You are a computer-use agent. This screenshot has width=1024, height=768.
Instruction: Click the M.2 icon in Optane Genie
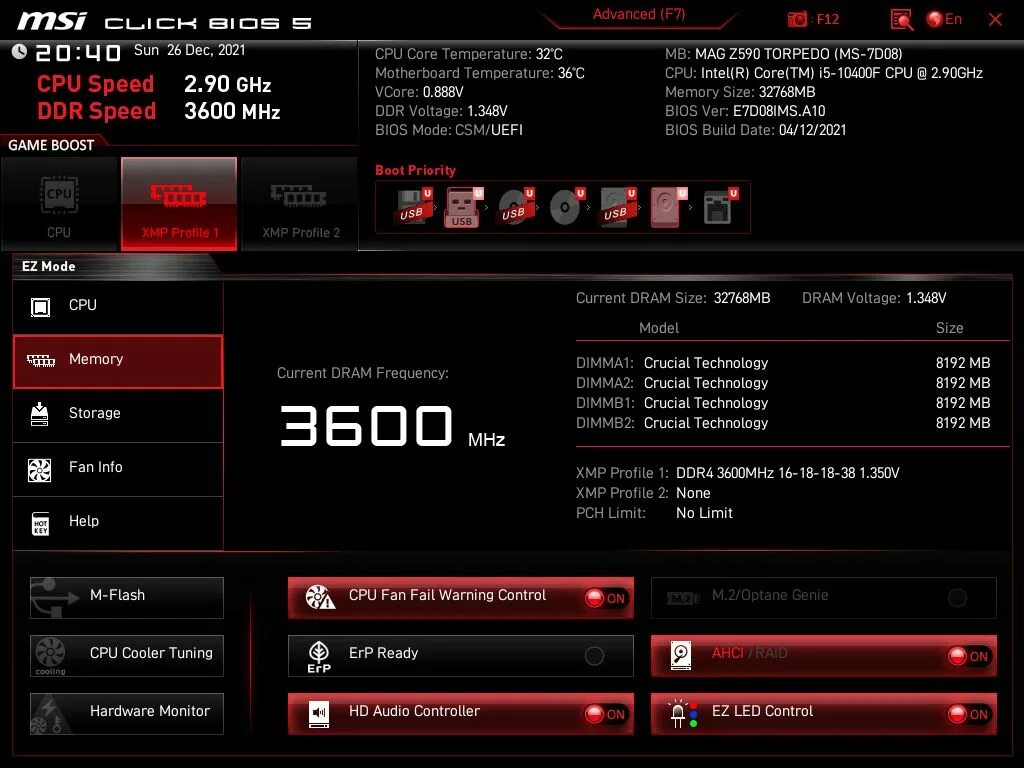pyautogui.click(x=682, y=598)
